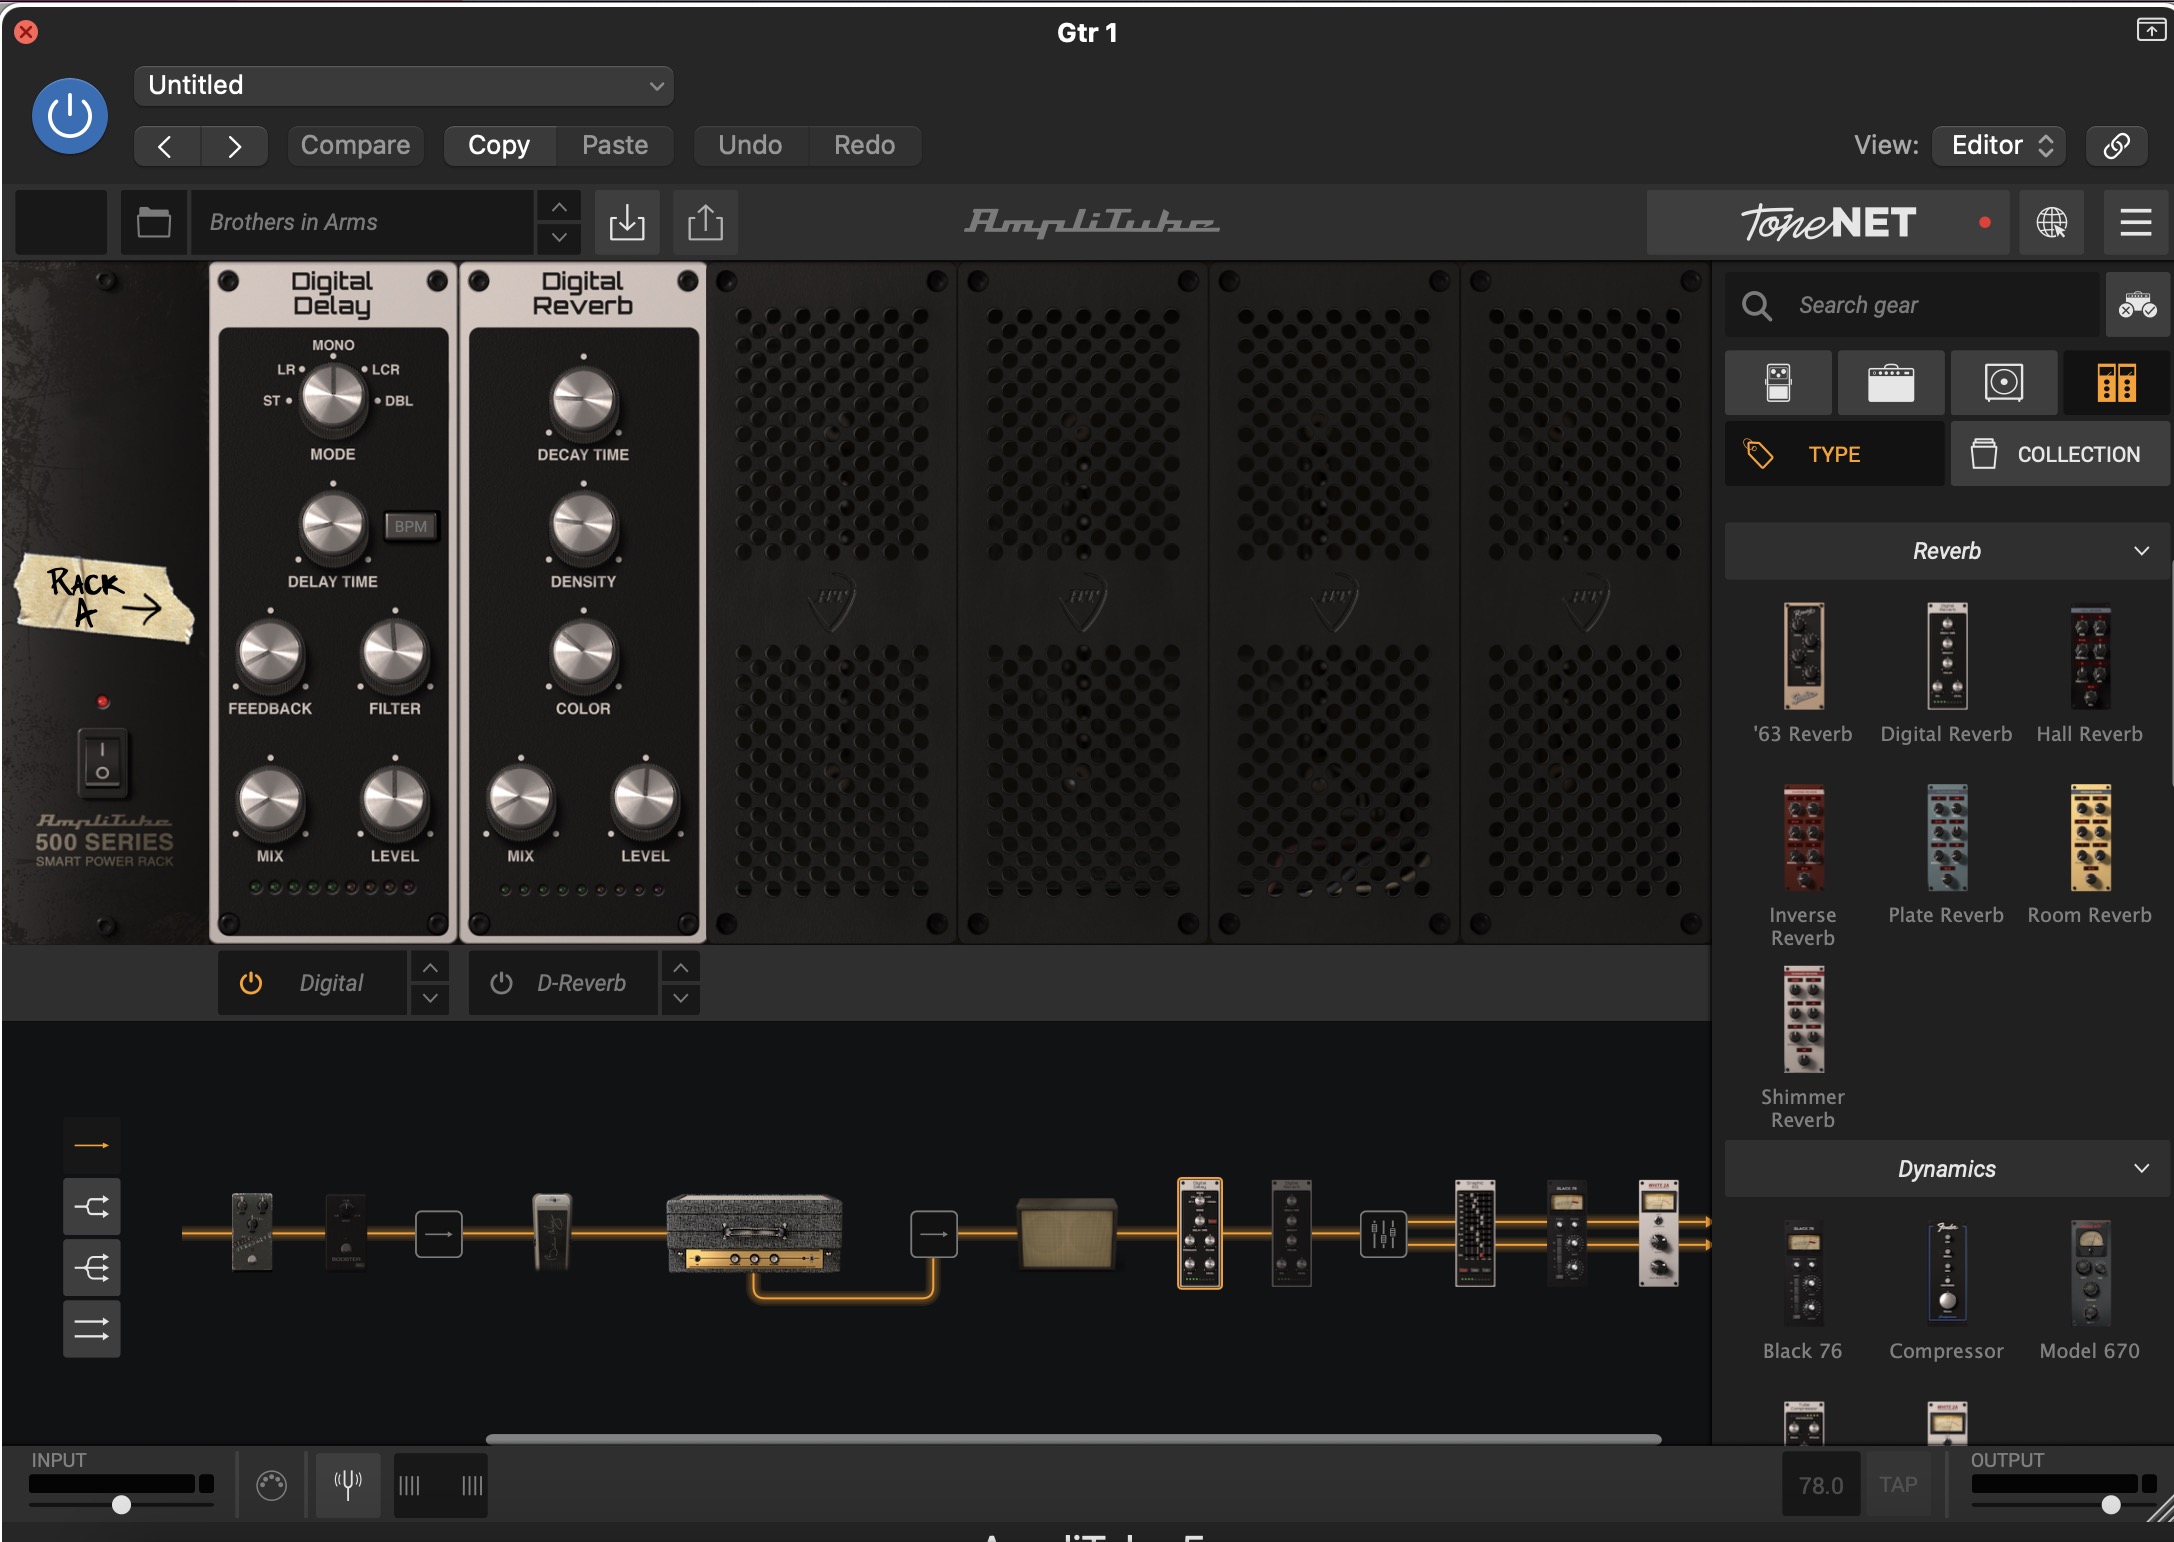
Task: Click the color palette icon in bottom bar
Action: click(x=271, y=1485)
